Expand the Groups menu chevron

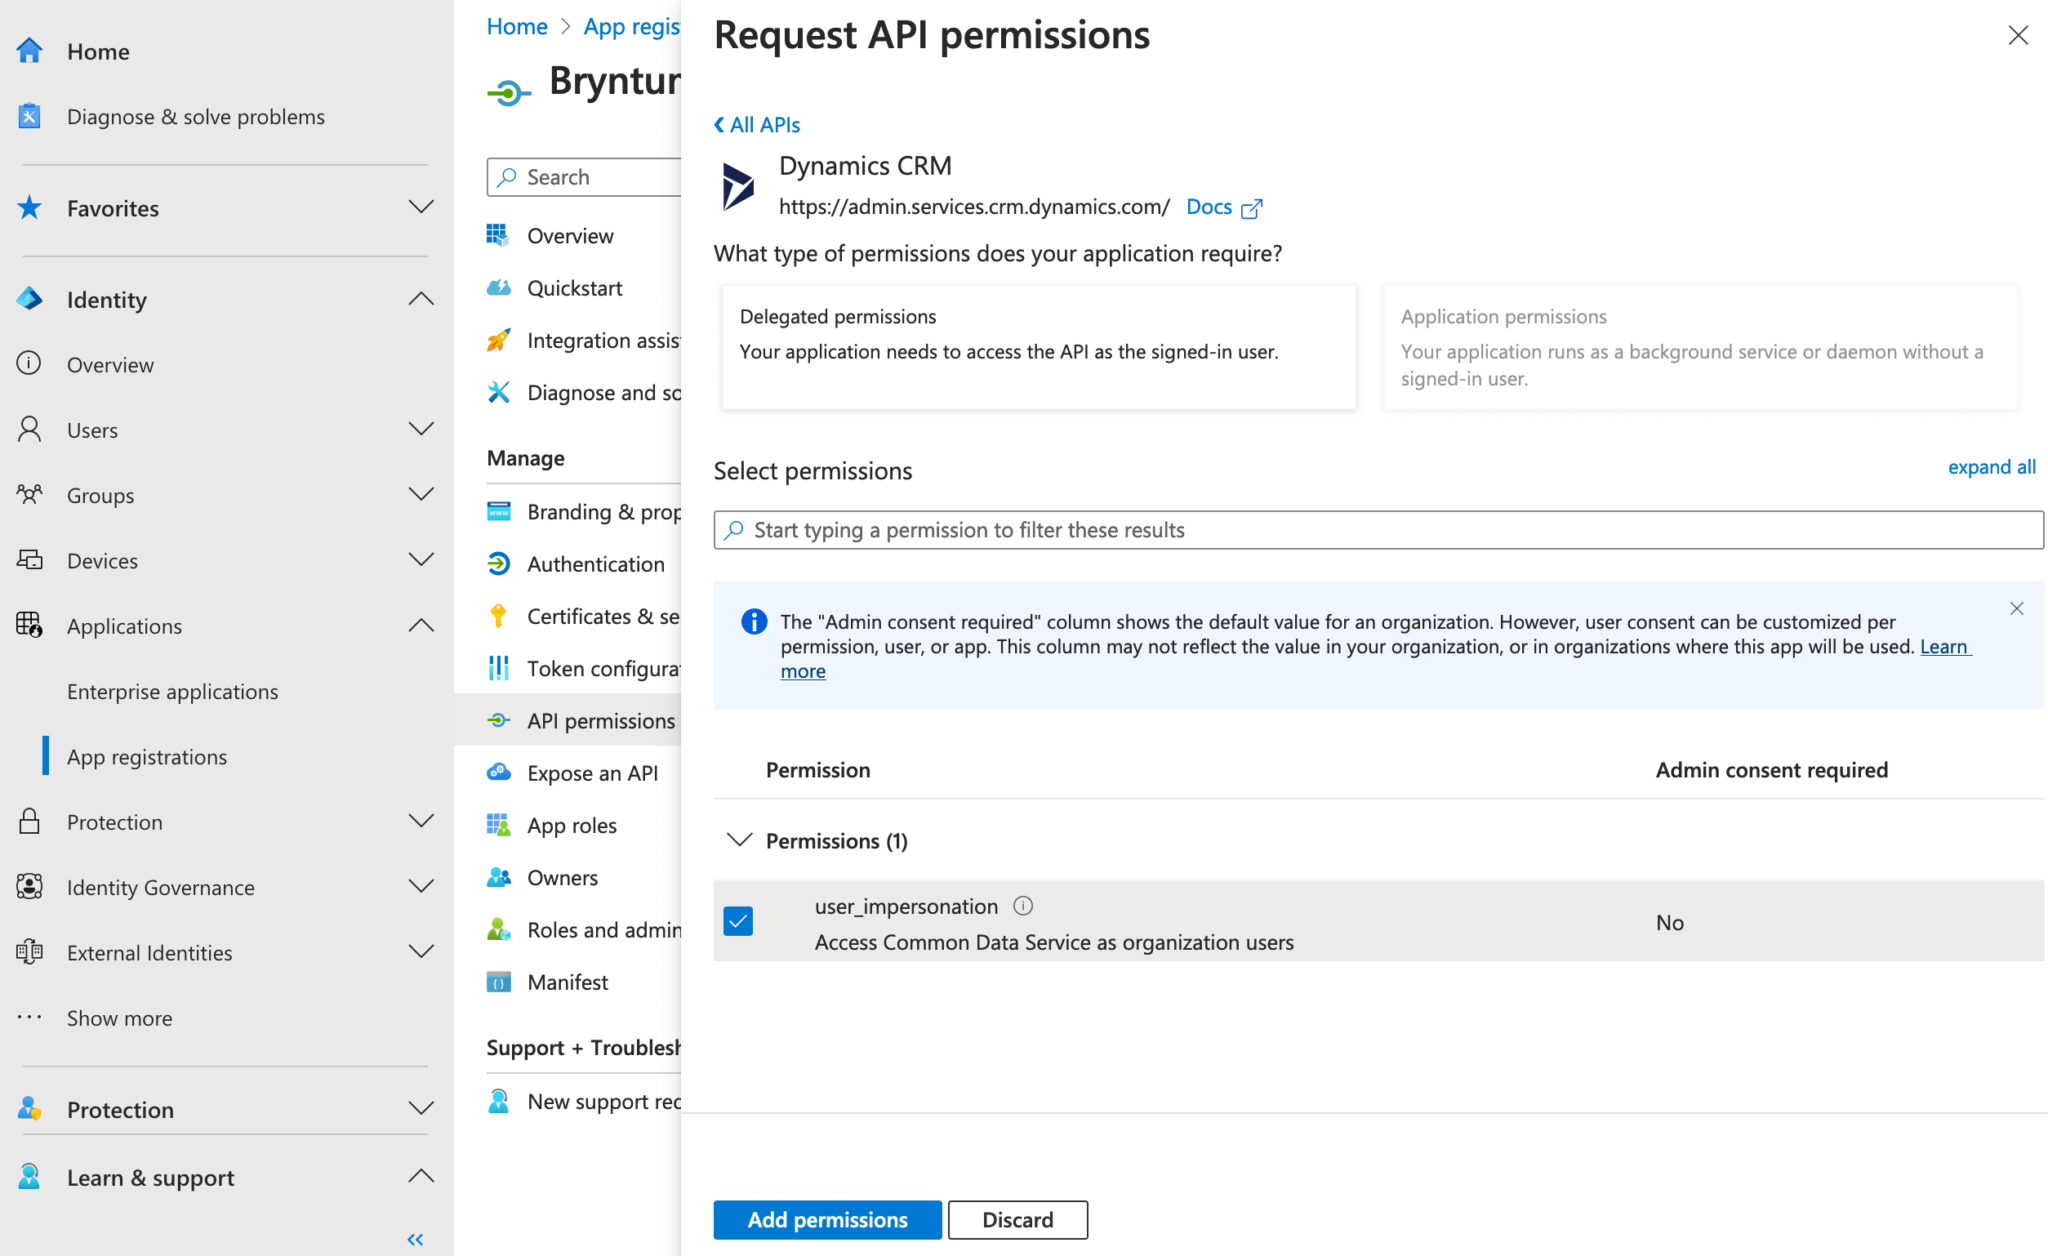[x=421, y=494]
